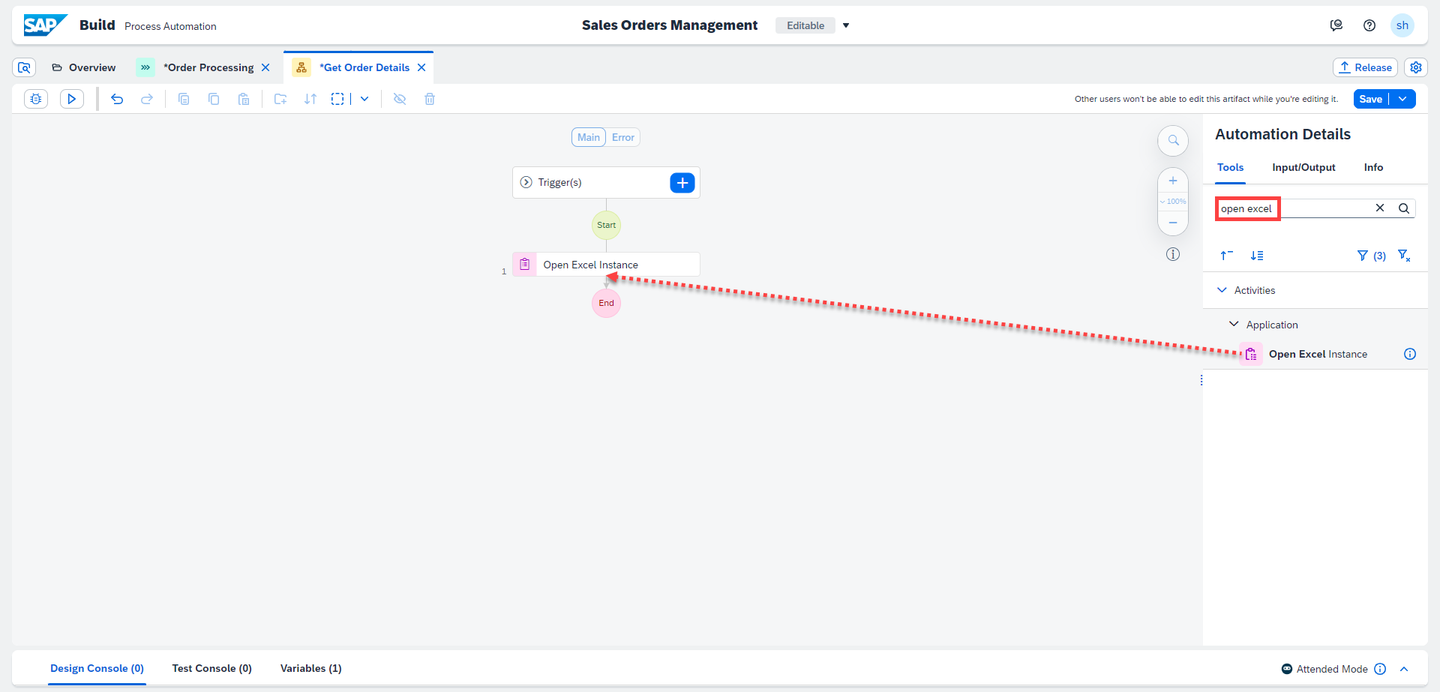1440x692 pixels.
Task: Start debugging with the bug icon
Action: click(36, 99)
